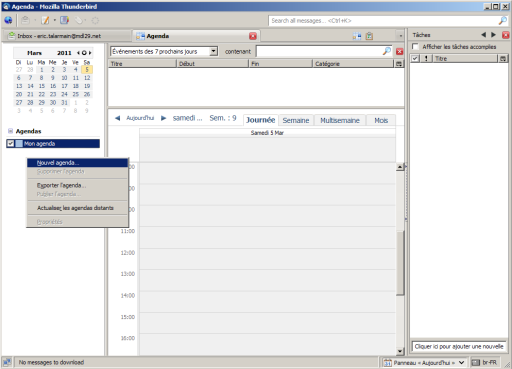512x369 pixels.
Task: Toggle Afficher les tâches accomplies checkbox
Action: [x=415, y=47]
